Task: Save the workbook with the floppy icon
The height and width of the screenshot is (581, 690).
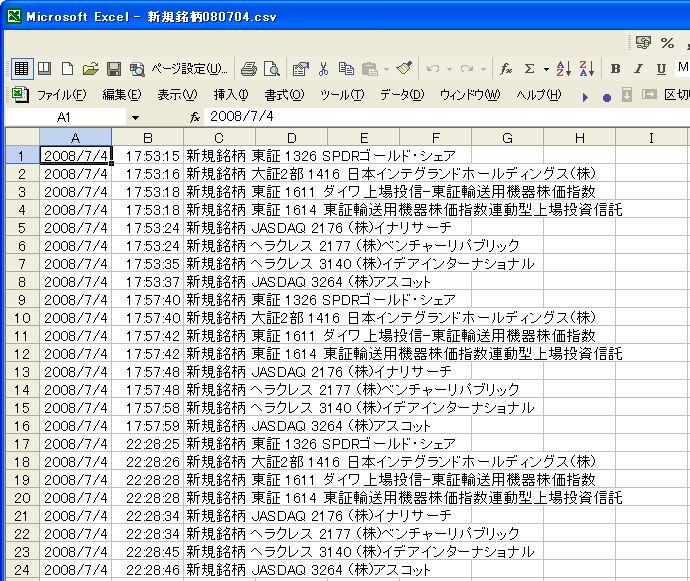Action: pyautogui.click(x=114, y=69)
